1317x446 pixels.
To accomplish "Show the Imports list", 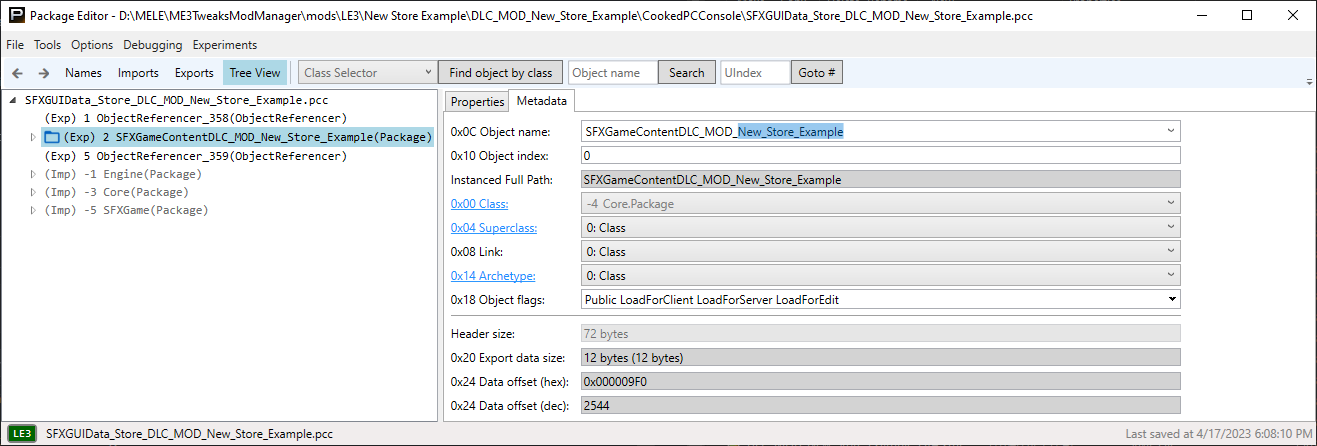I will pyautogui.click(x=138, y=73).
